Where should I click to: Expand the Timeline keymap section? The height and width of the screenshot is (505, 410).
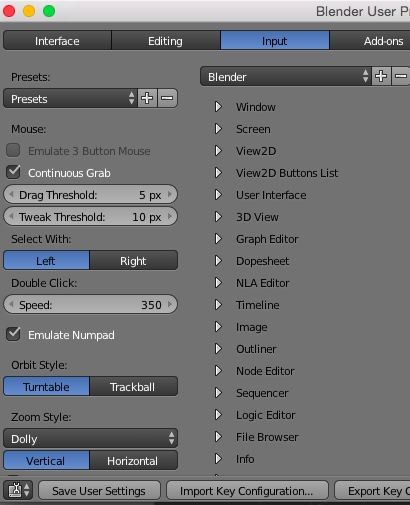click(x=218, y=305)
